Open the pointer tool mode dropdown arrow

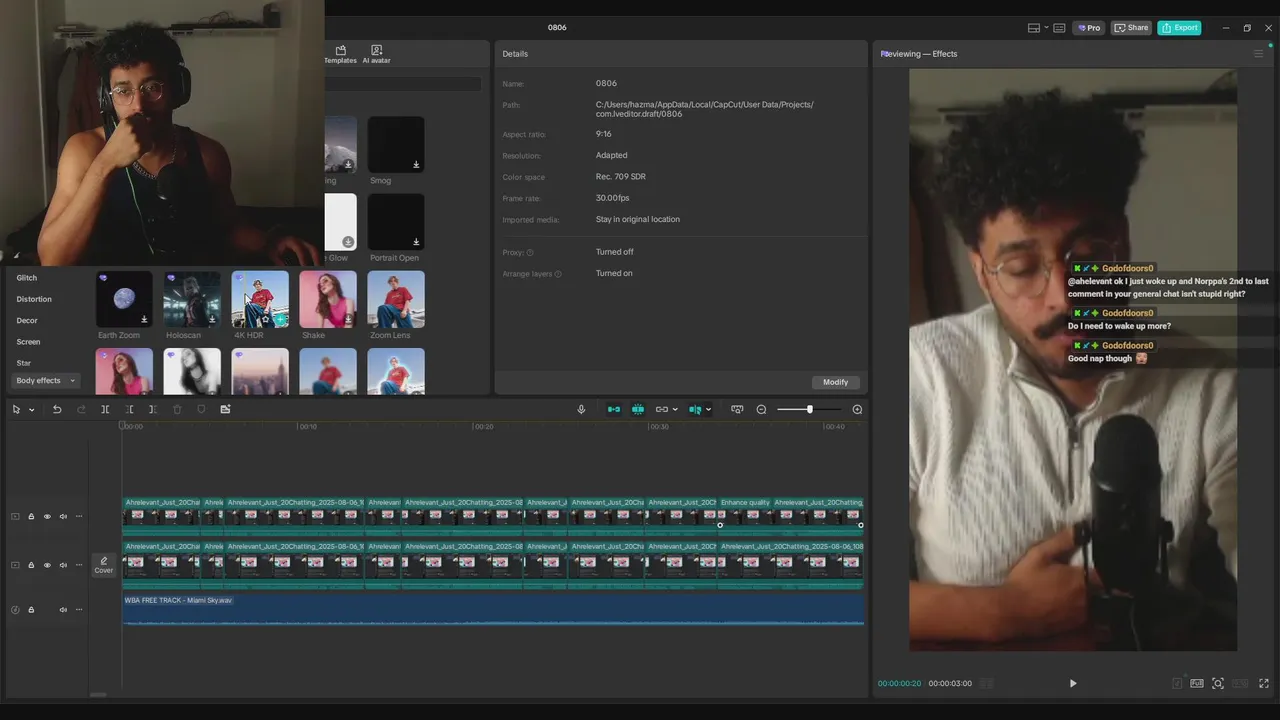[x=31, y=410]
